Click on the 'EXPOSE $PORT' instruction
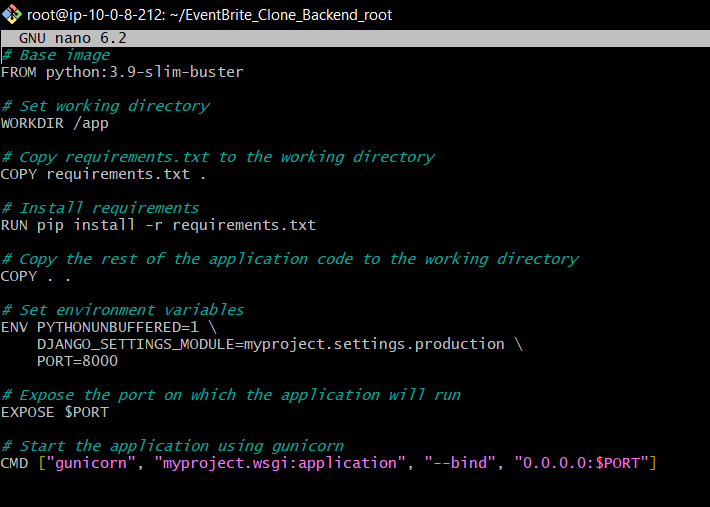710x507 pixels. [55, 412]
